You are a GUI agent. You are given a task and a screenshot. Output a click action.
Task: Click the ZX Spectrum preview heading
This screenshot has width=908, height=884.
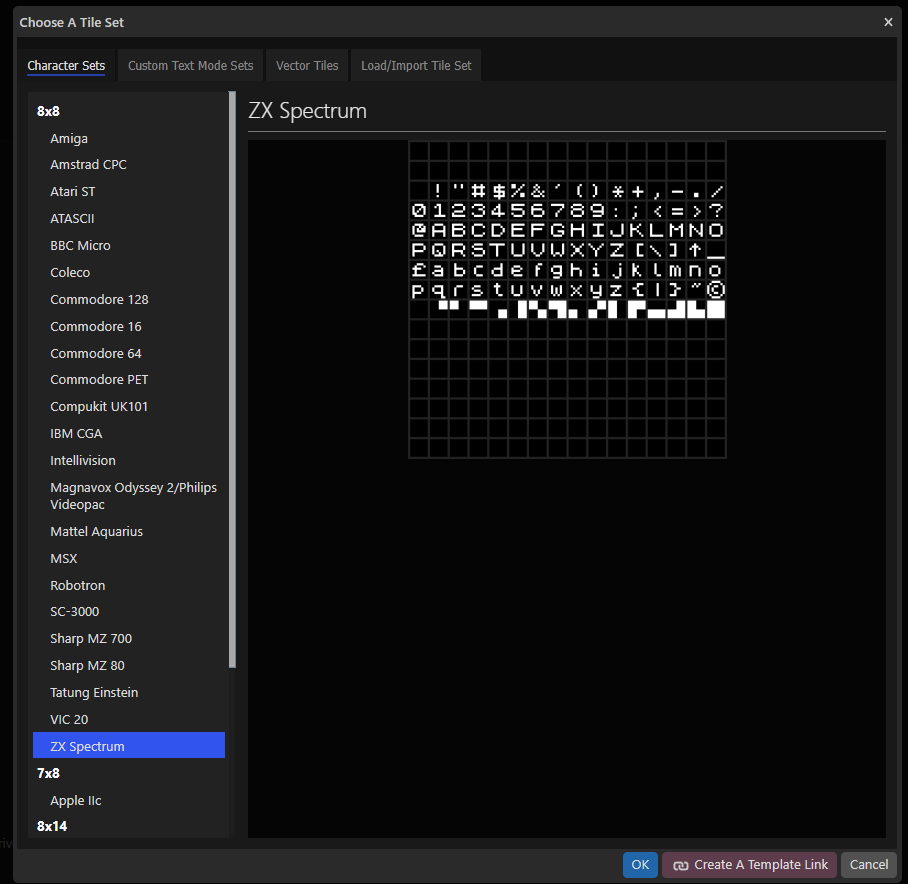tap(307, 111)
